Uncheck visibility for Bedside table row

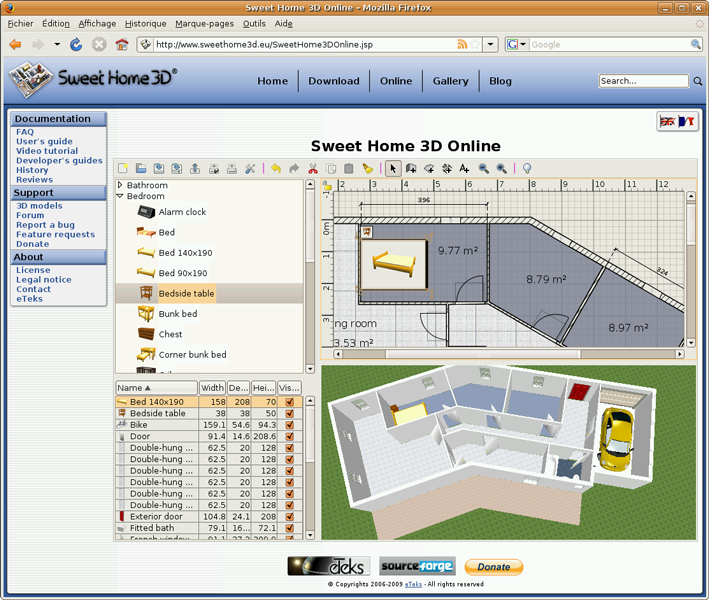[289, 413]
